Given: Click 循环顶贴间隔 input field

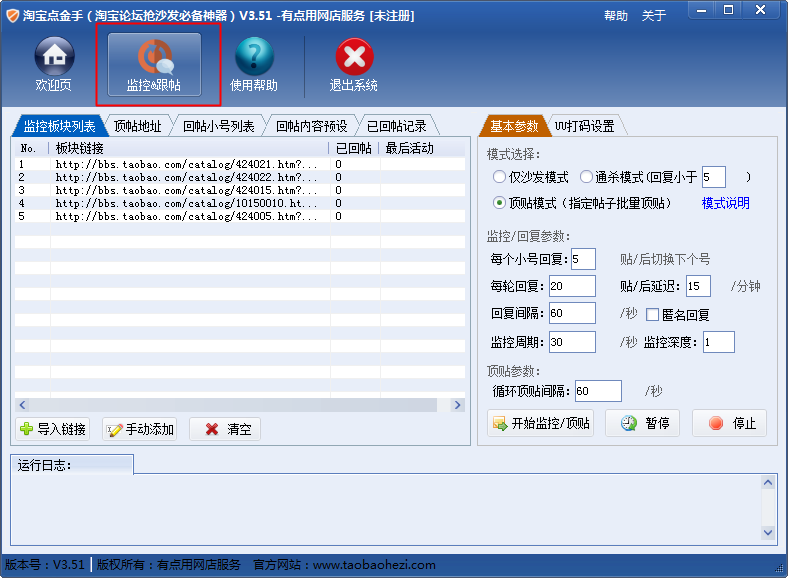Looking at the screenshot, I should 598,391.
